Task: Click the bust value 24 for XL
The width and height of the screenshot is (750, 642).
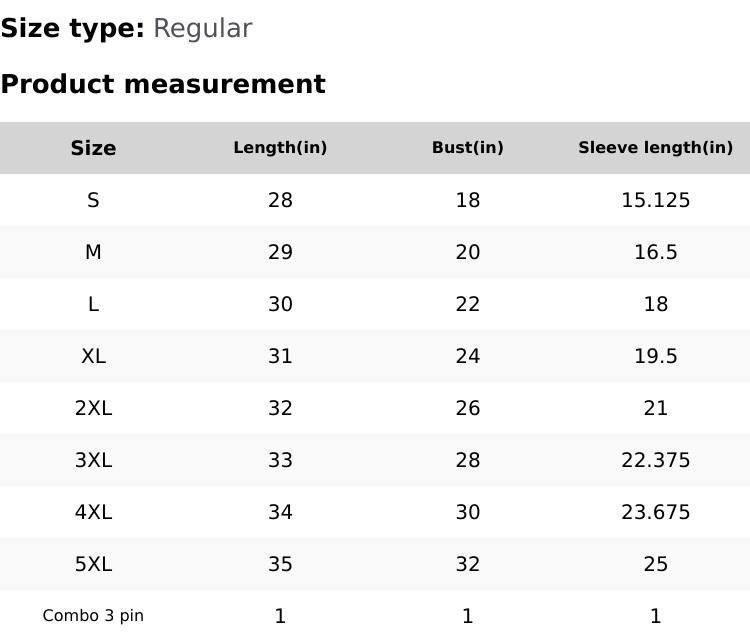Action: (x=467, y=356)
